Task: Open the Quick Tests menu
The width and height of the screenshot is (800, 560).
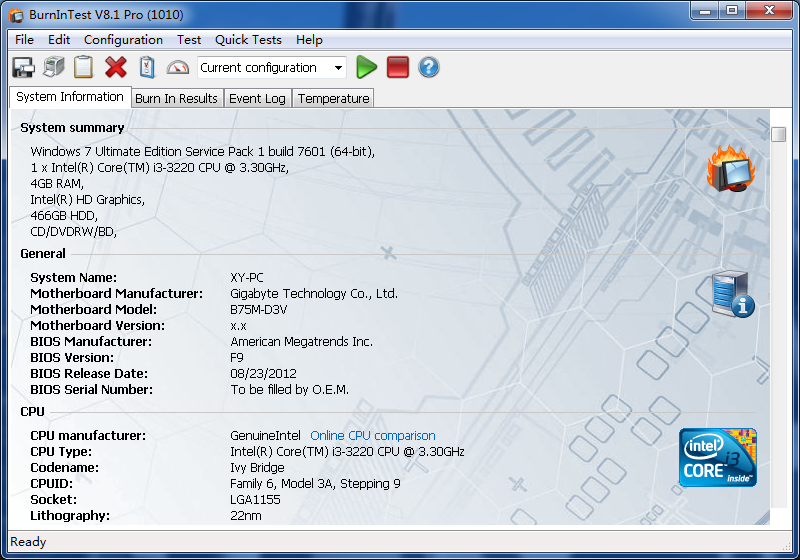Action: pyautogui.click(x=248, y=40)
